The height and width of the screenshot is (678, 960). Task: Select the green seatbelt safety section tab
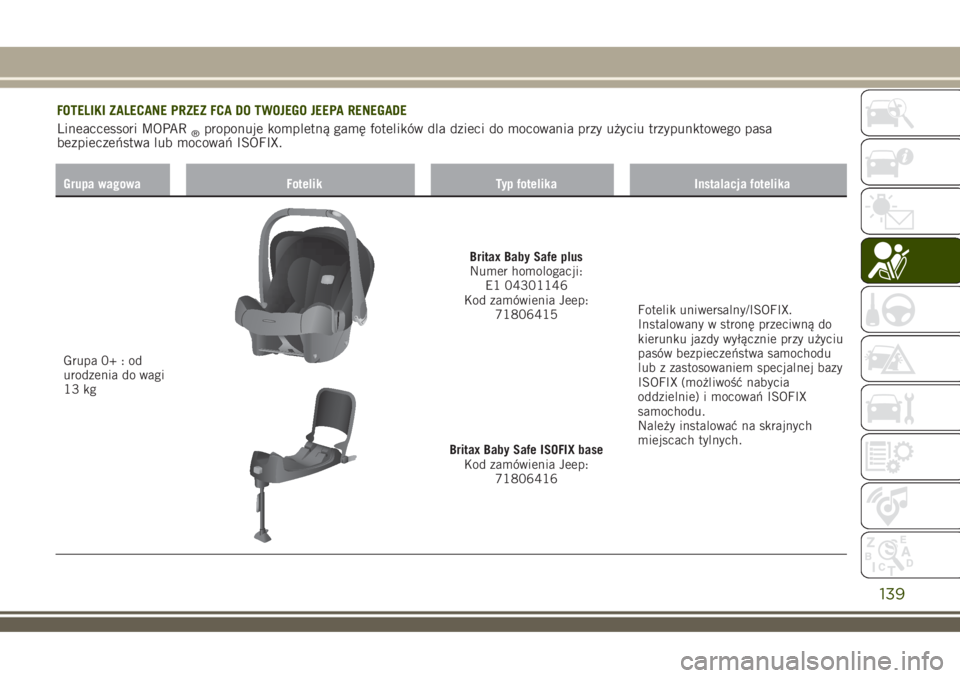[910, 260]
